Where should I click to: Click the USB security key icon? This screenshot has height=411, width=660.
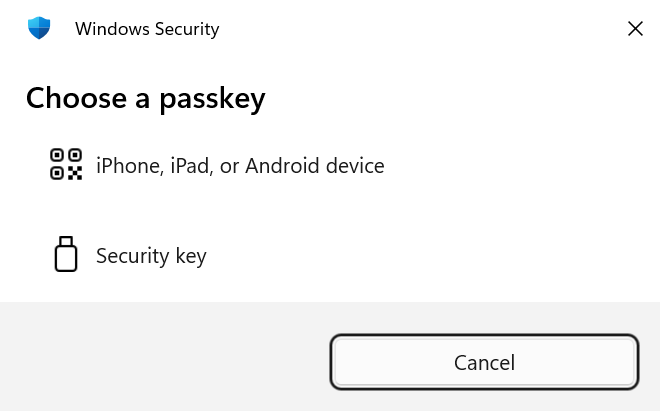pyautogui.click(x=66, y=255)
